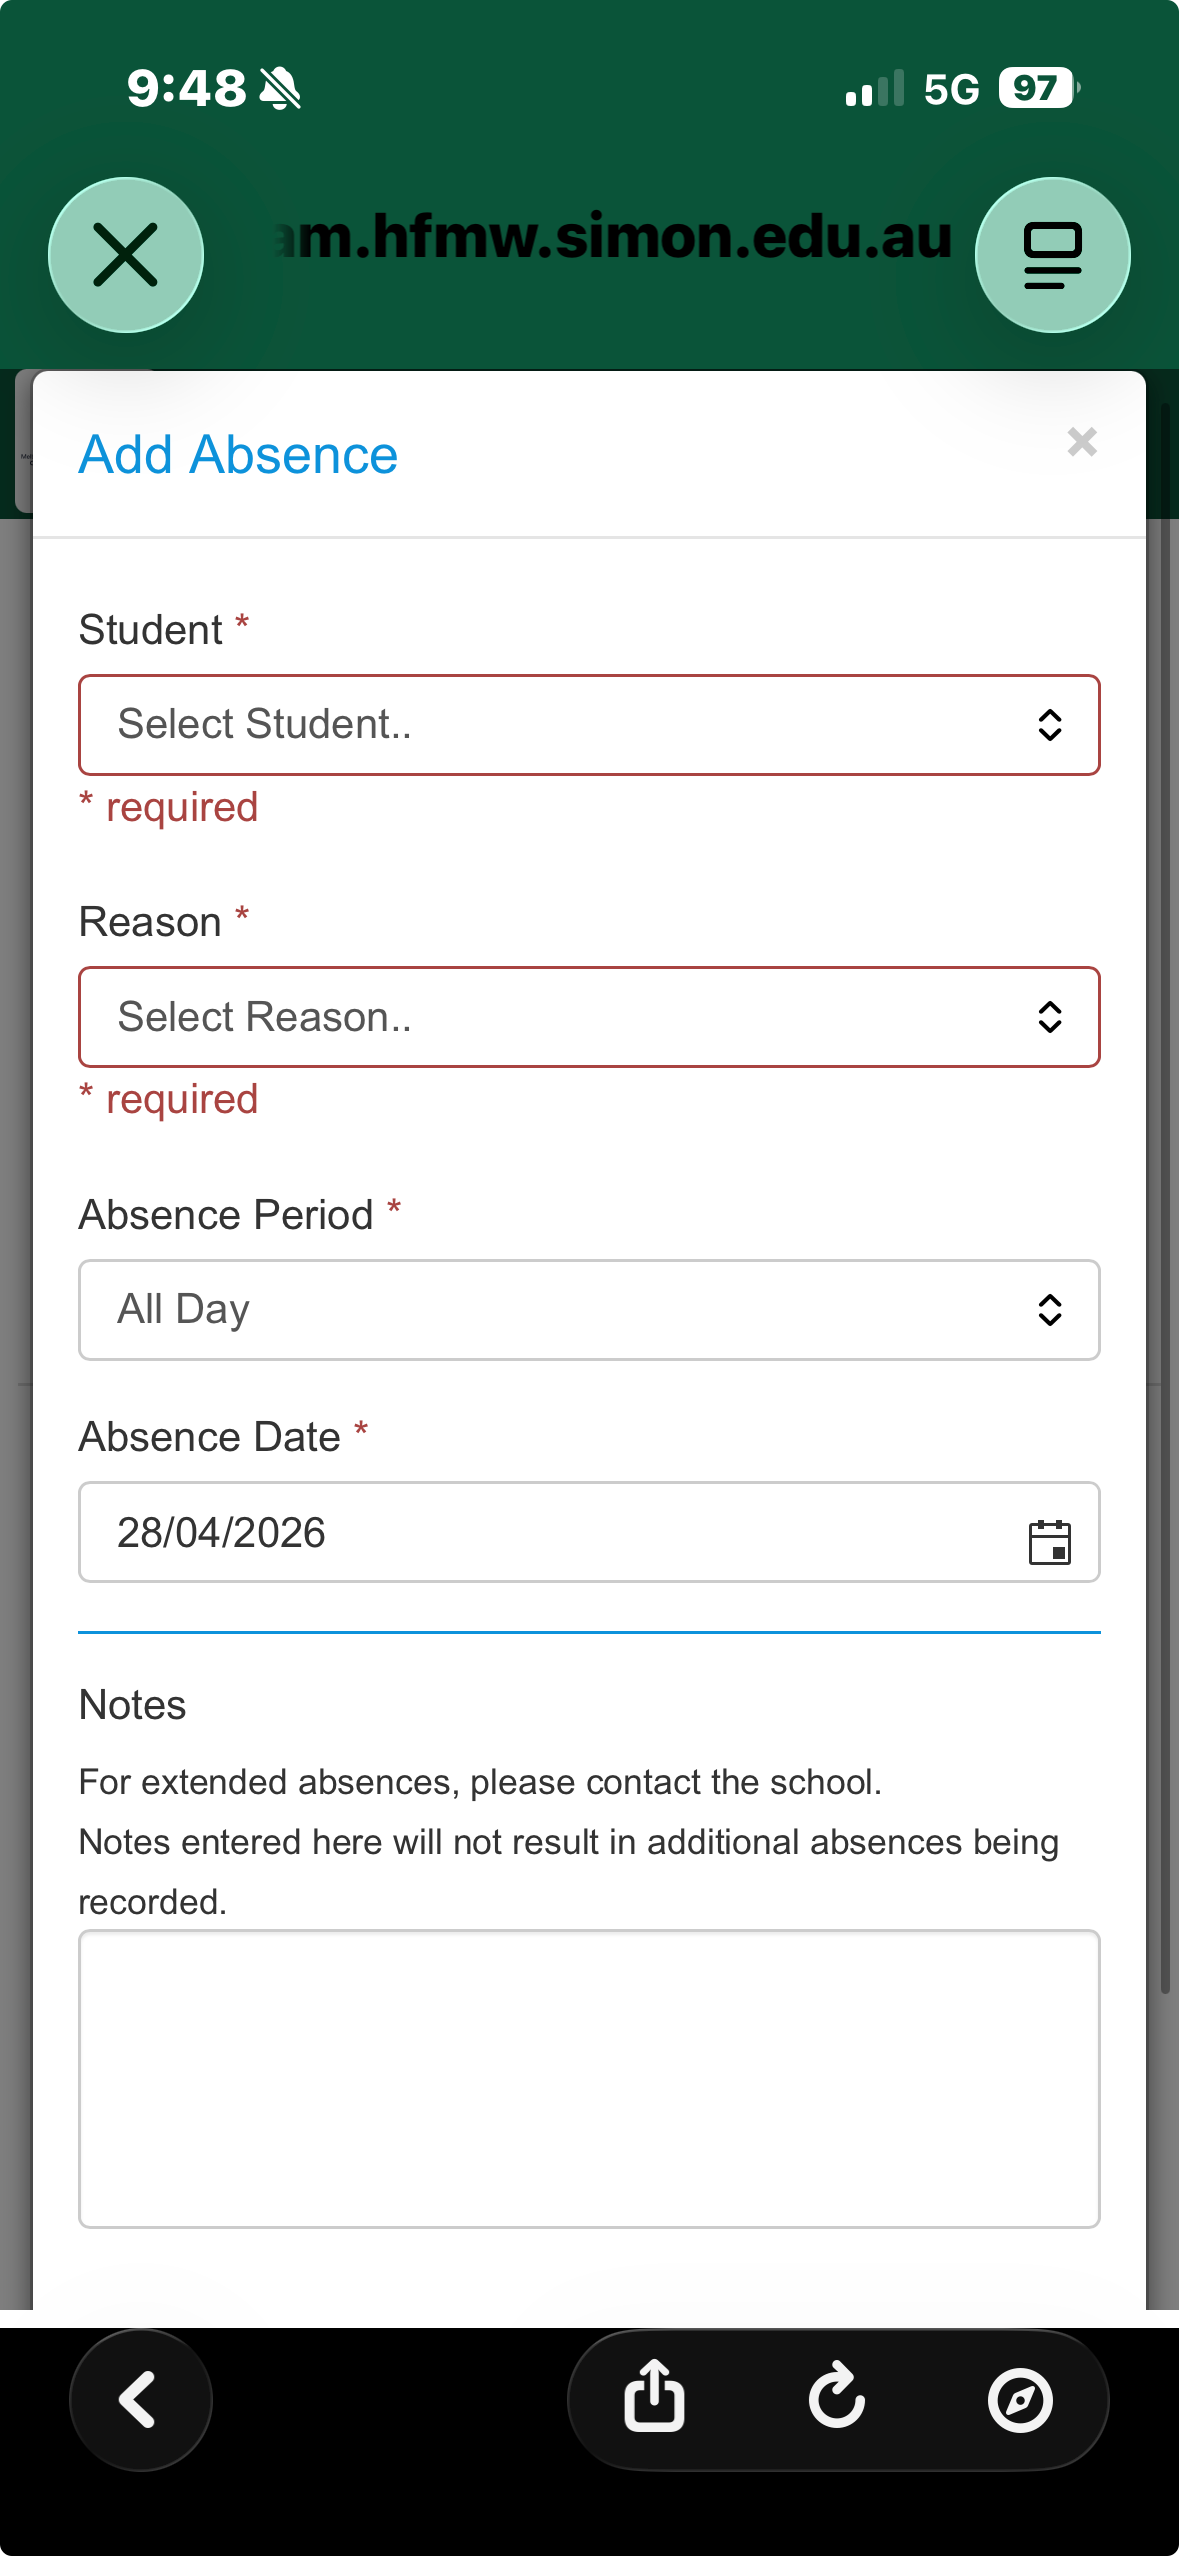Click the Absence Period label
This screenshot has height=2556, width=1179.
click(226, 1215)
